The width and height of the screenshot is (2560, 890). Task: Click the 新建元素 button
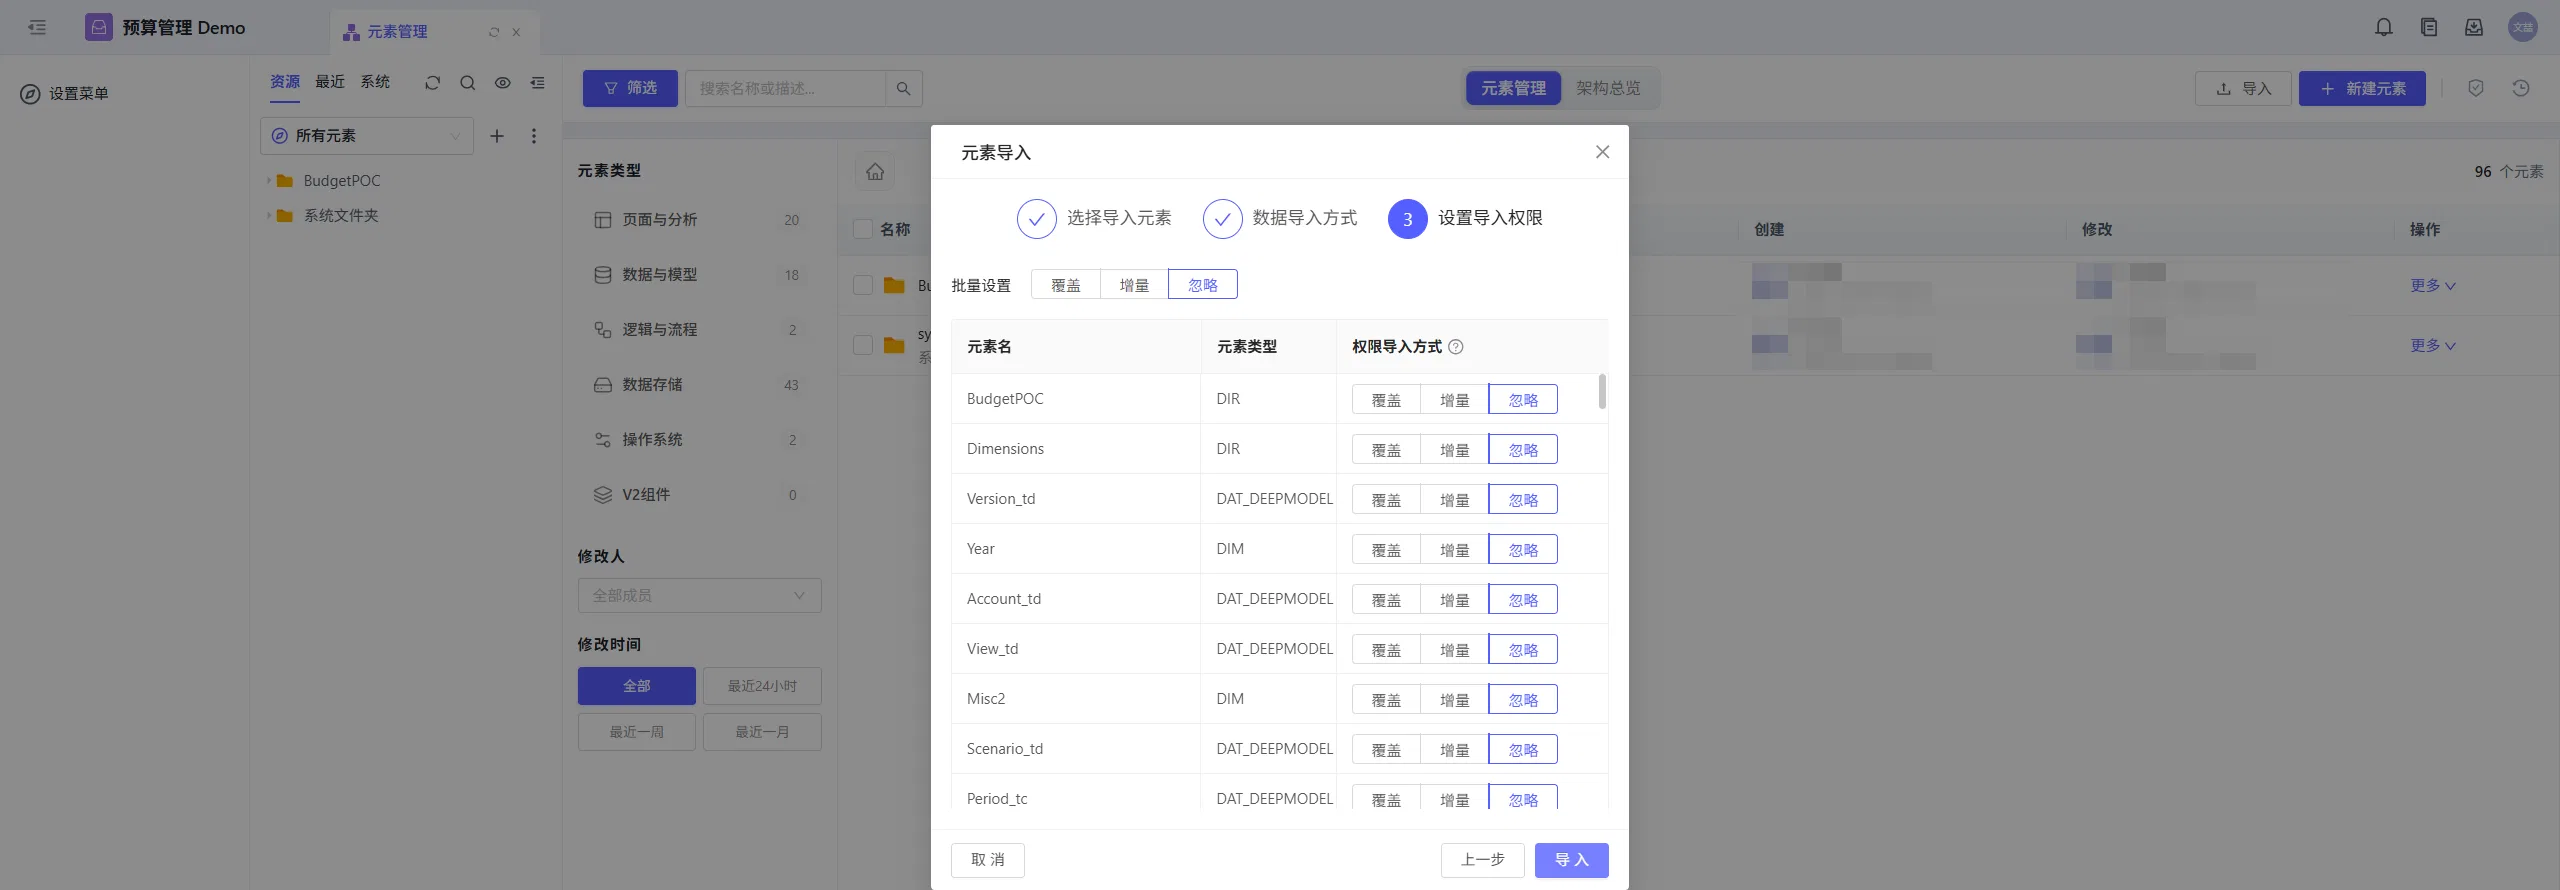point(2362,89)
